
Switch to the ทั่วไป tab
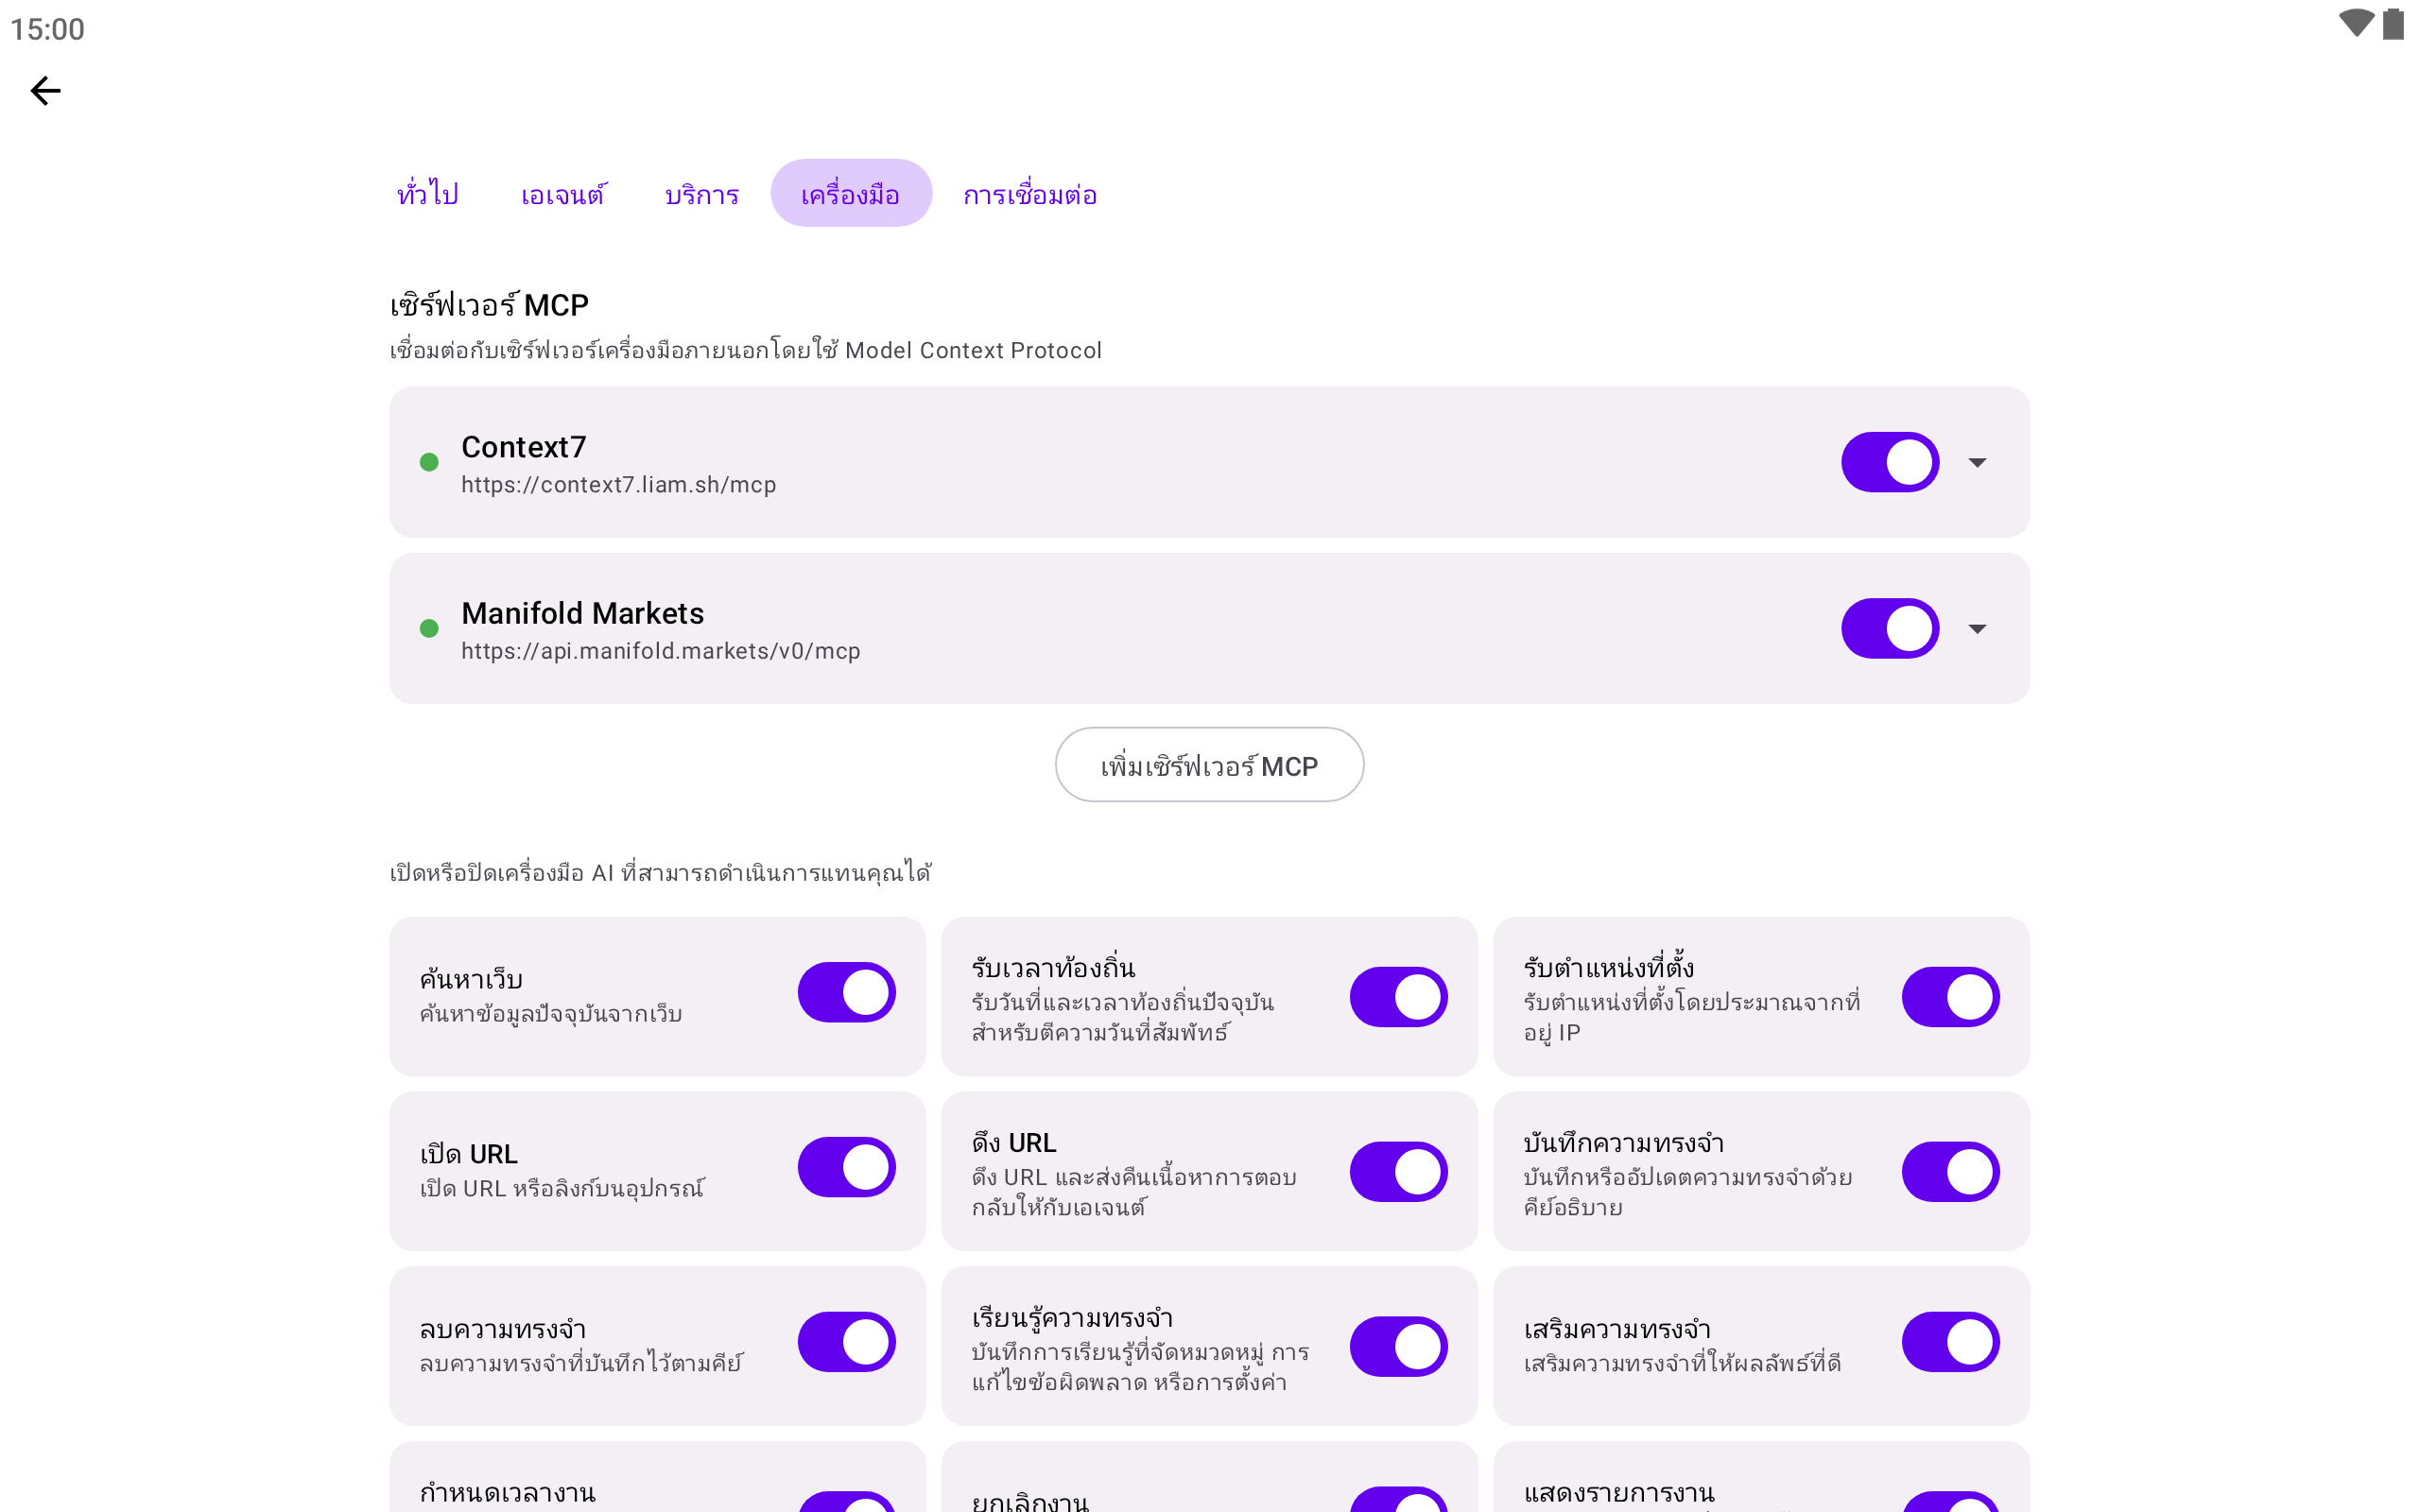click(428, 193)
